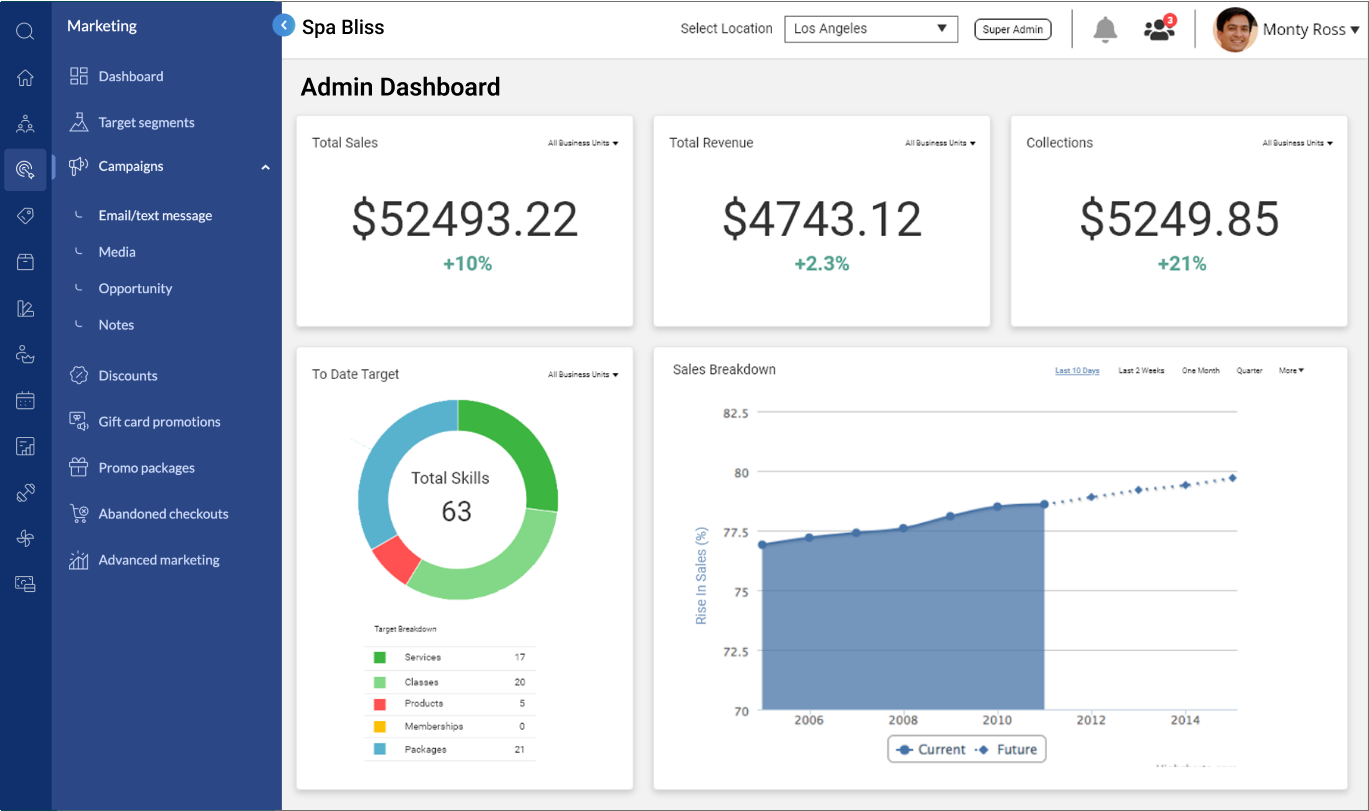
Task: Select the Last 2 Weeks range
Action: coord(1141,370)
